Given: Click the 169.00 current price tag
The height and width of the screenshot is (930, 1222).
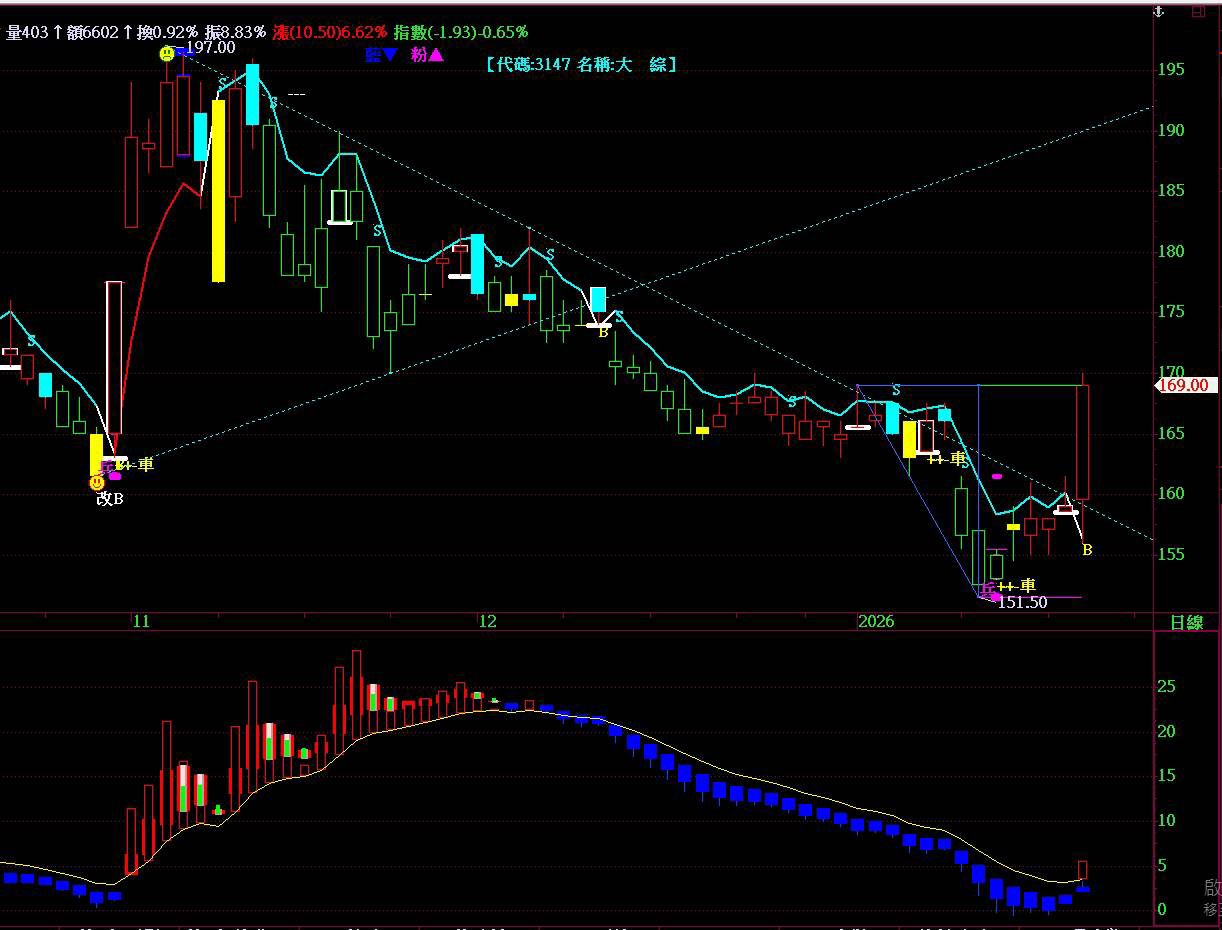Looking at the screenshot, I should [x=1184, y=385].
